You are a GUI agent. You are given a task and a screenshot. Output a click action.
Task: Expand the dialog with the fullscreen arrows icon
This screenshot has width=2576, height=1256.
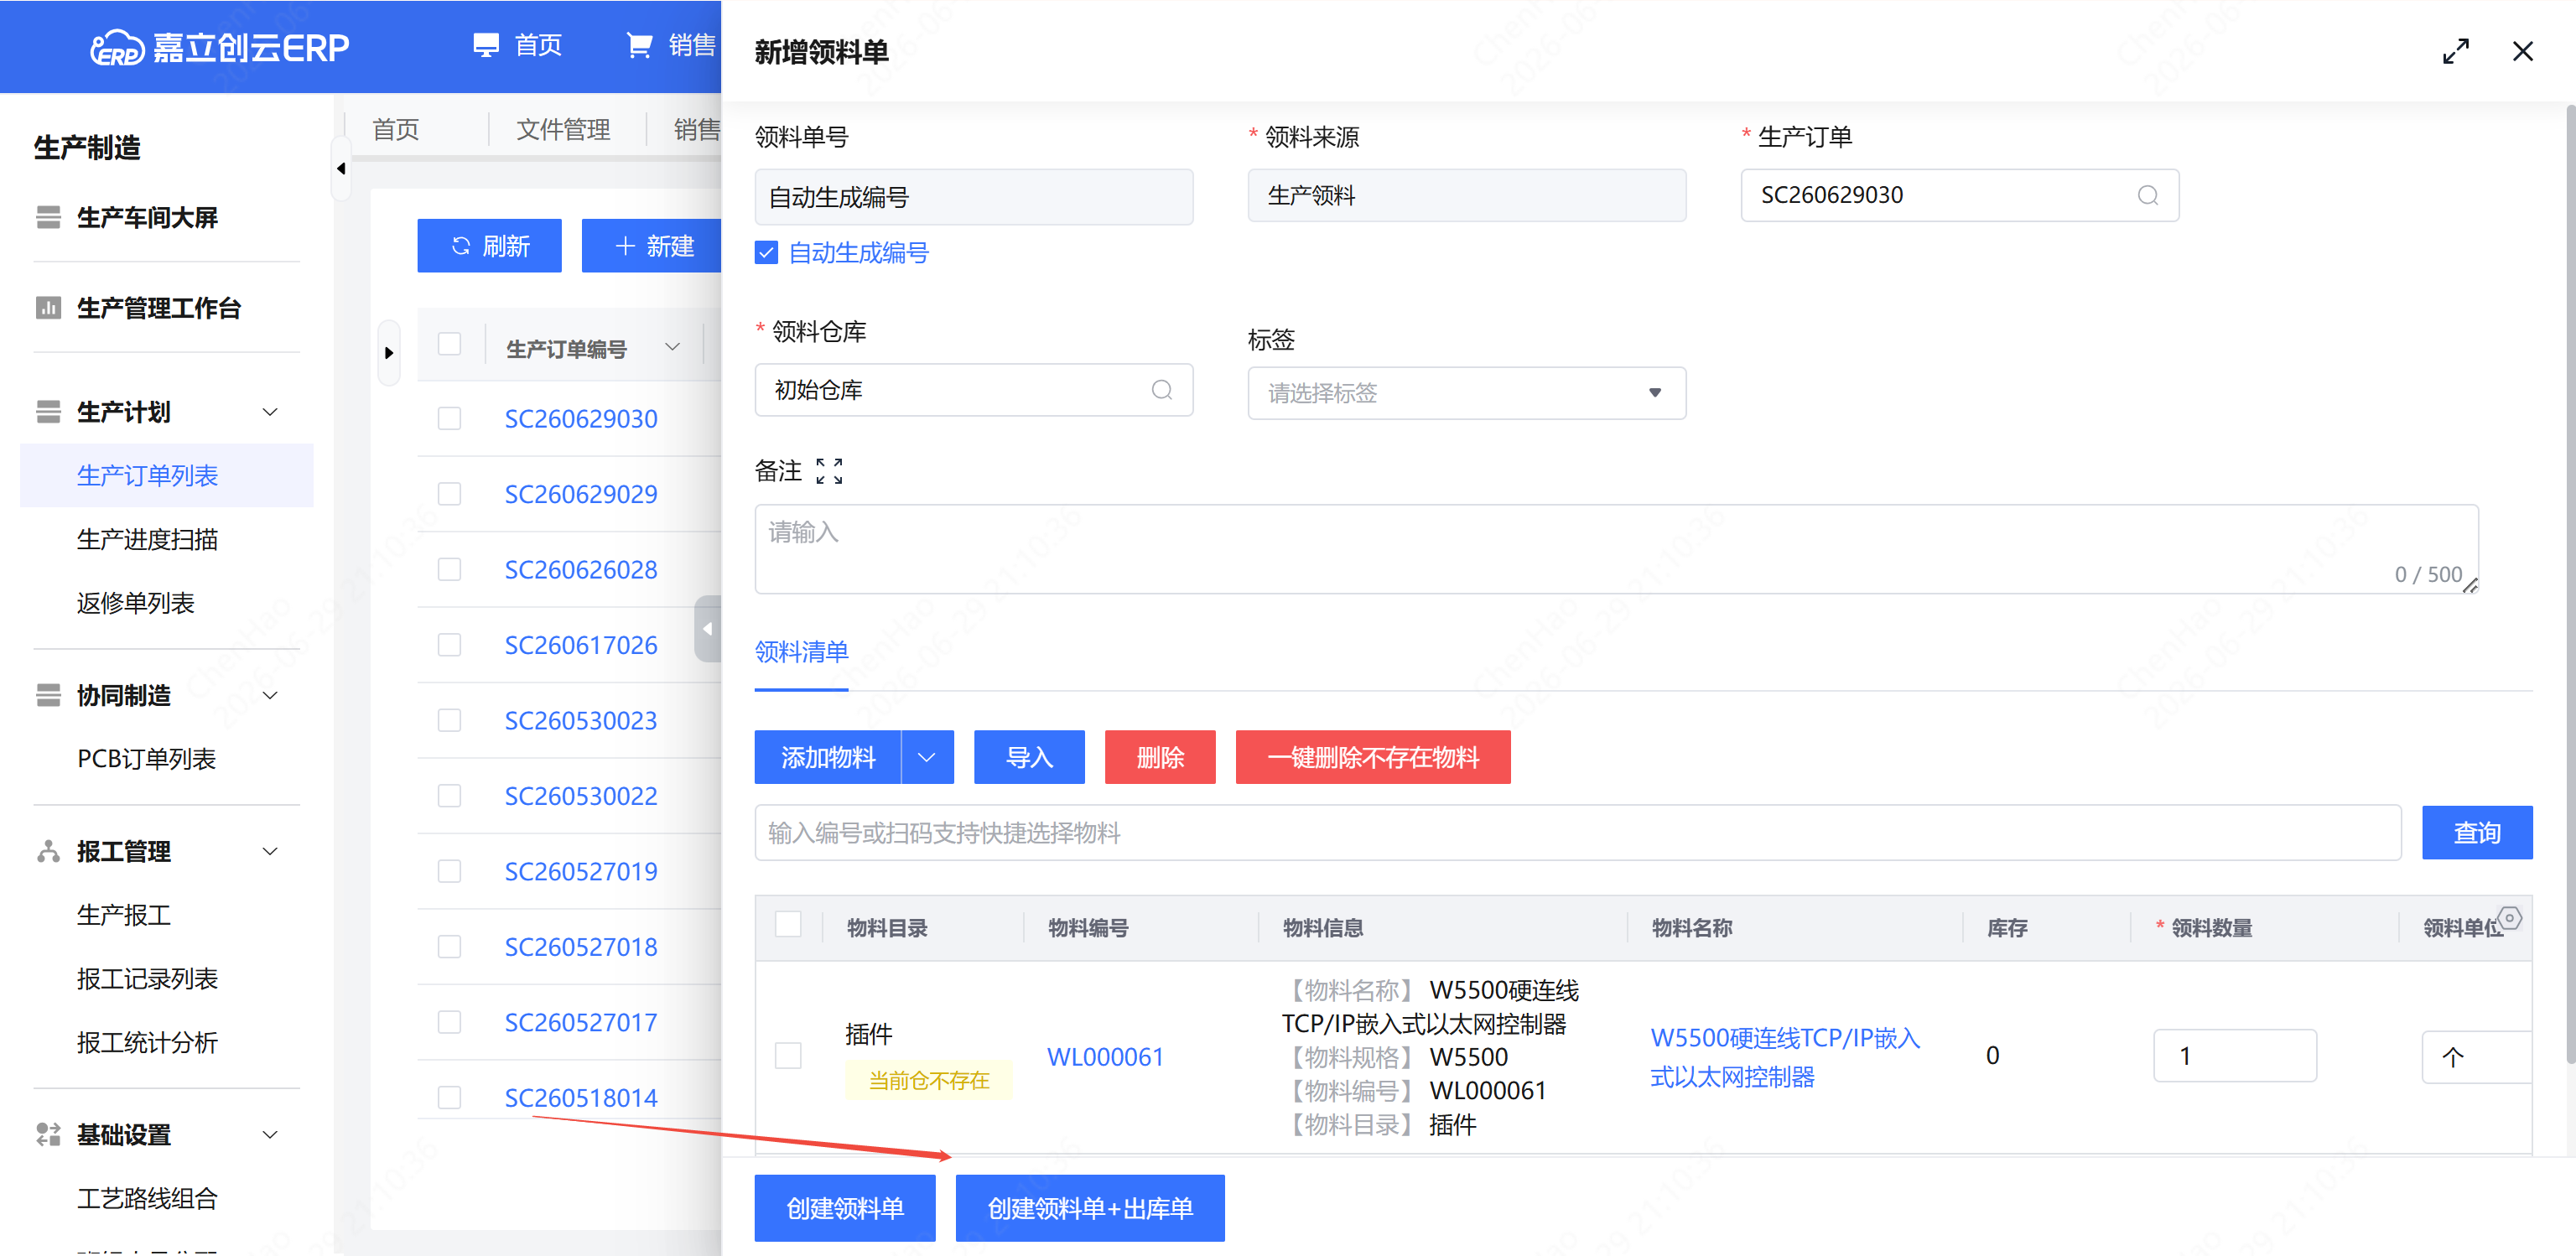pyautogui.click(x=2456, y=51)
